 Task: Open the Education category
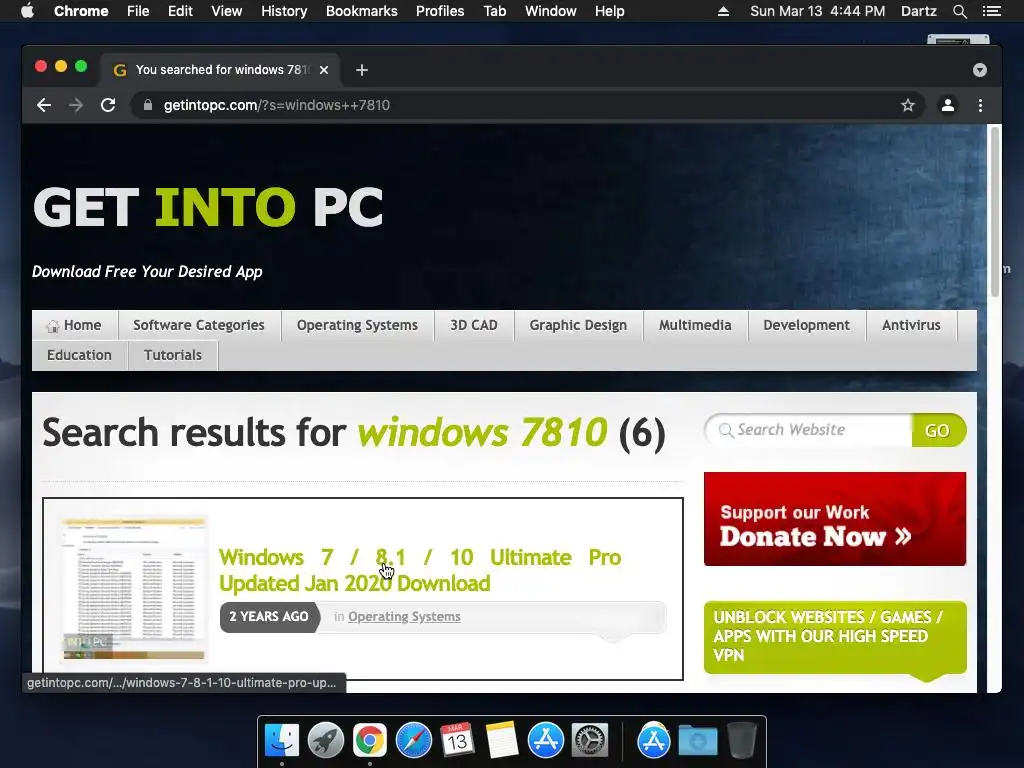pos(79,355)
